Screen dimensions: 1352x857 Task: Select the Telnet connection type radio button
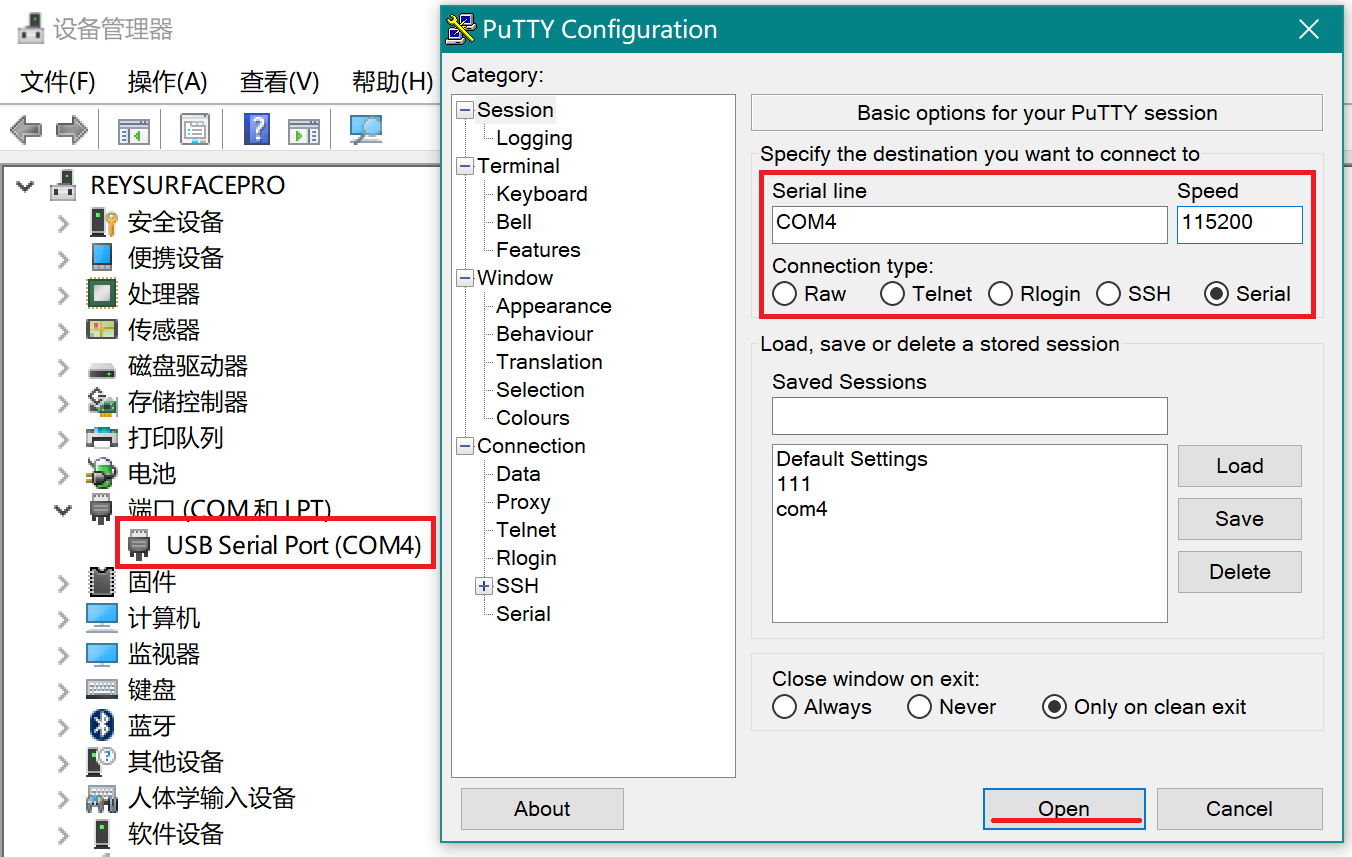892,294
